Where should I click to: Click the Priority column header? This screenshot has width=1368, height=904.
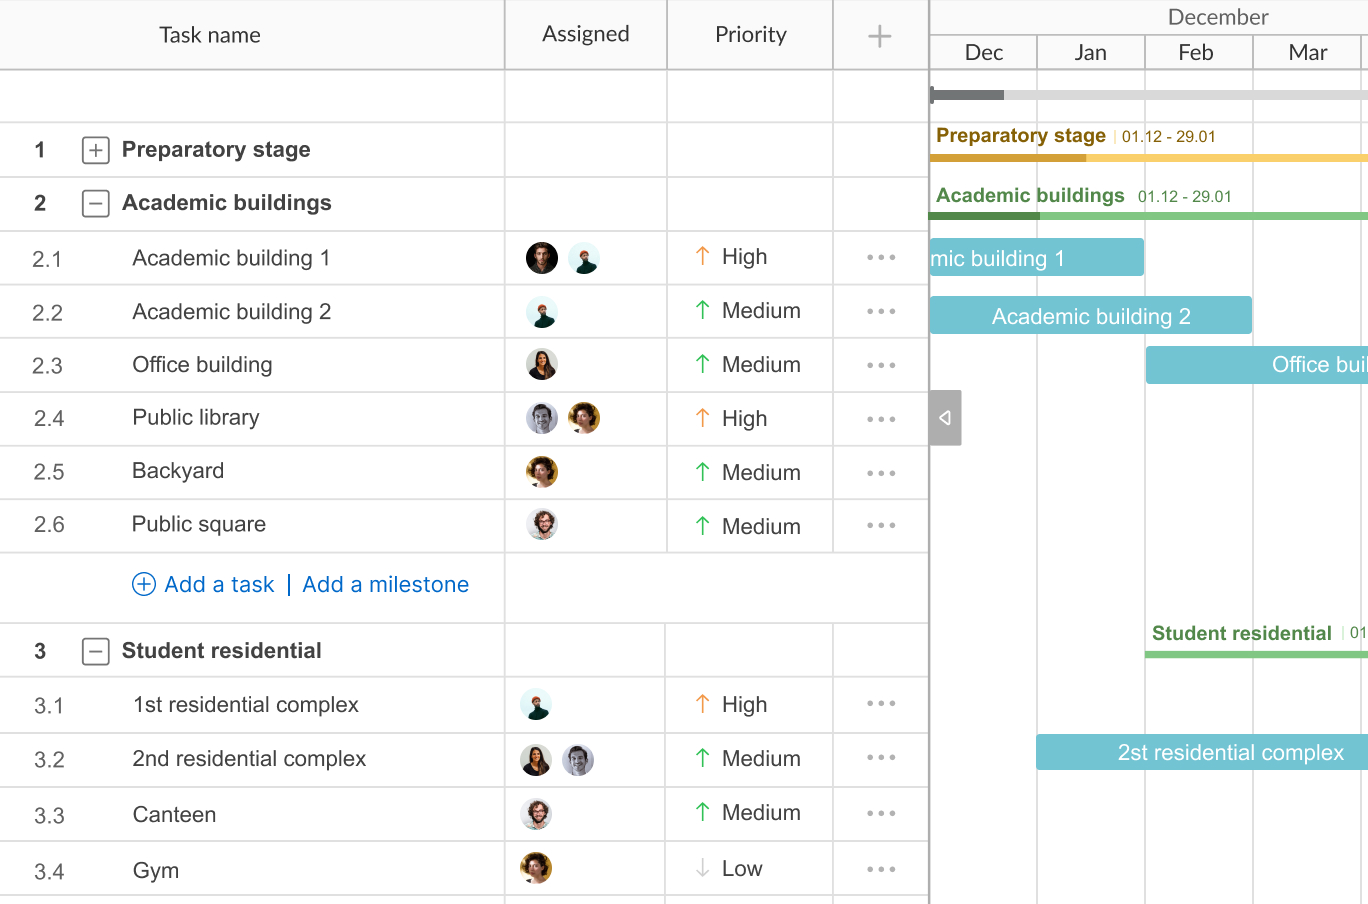point(750,35)
